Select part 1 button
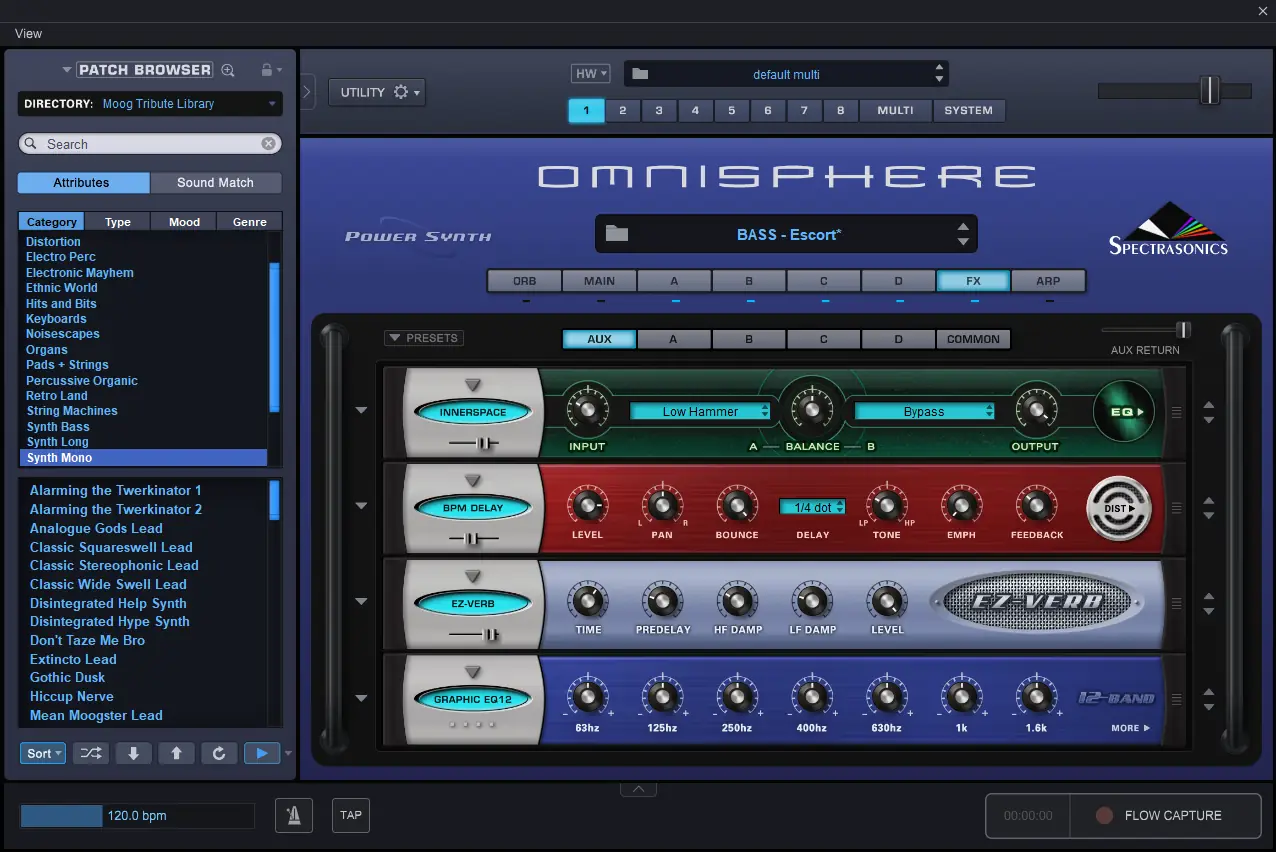 pos(586,110)
